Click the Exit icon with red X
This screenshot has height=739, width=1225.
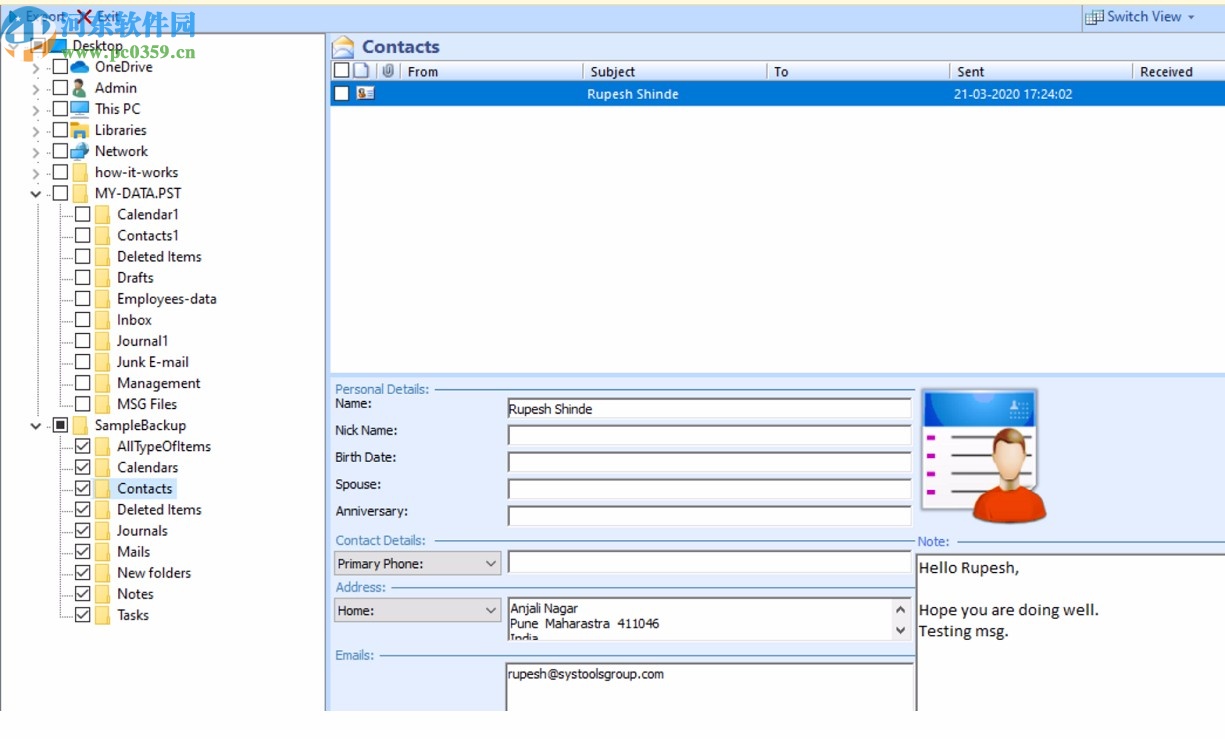coord(84,16)
